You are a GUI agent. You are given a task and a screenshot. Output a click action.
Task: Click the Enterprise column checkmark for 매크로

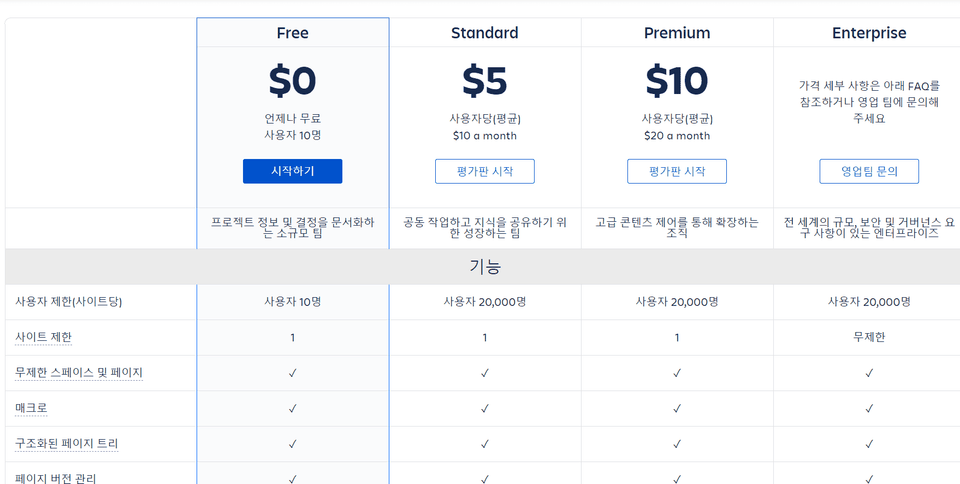(x=868, y=408)
